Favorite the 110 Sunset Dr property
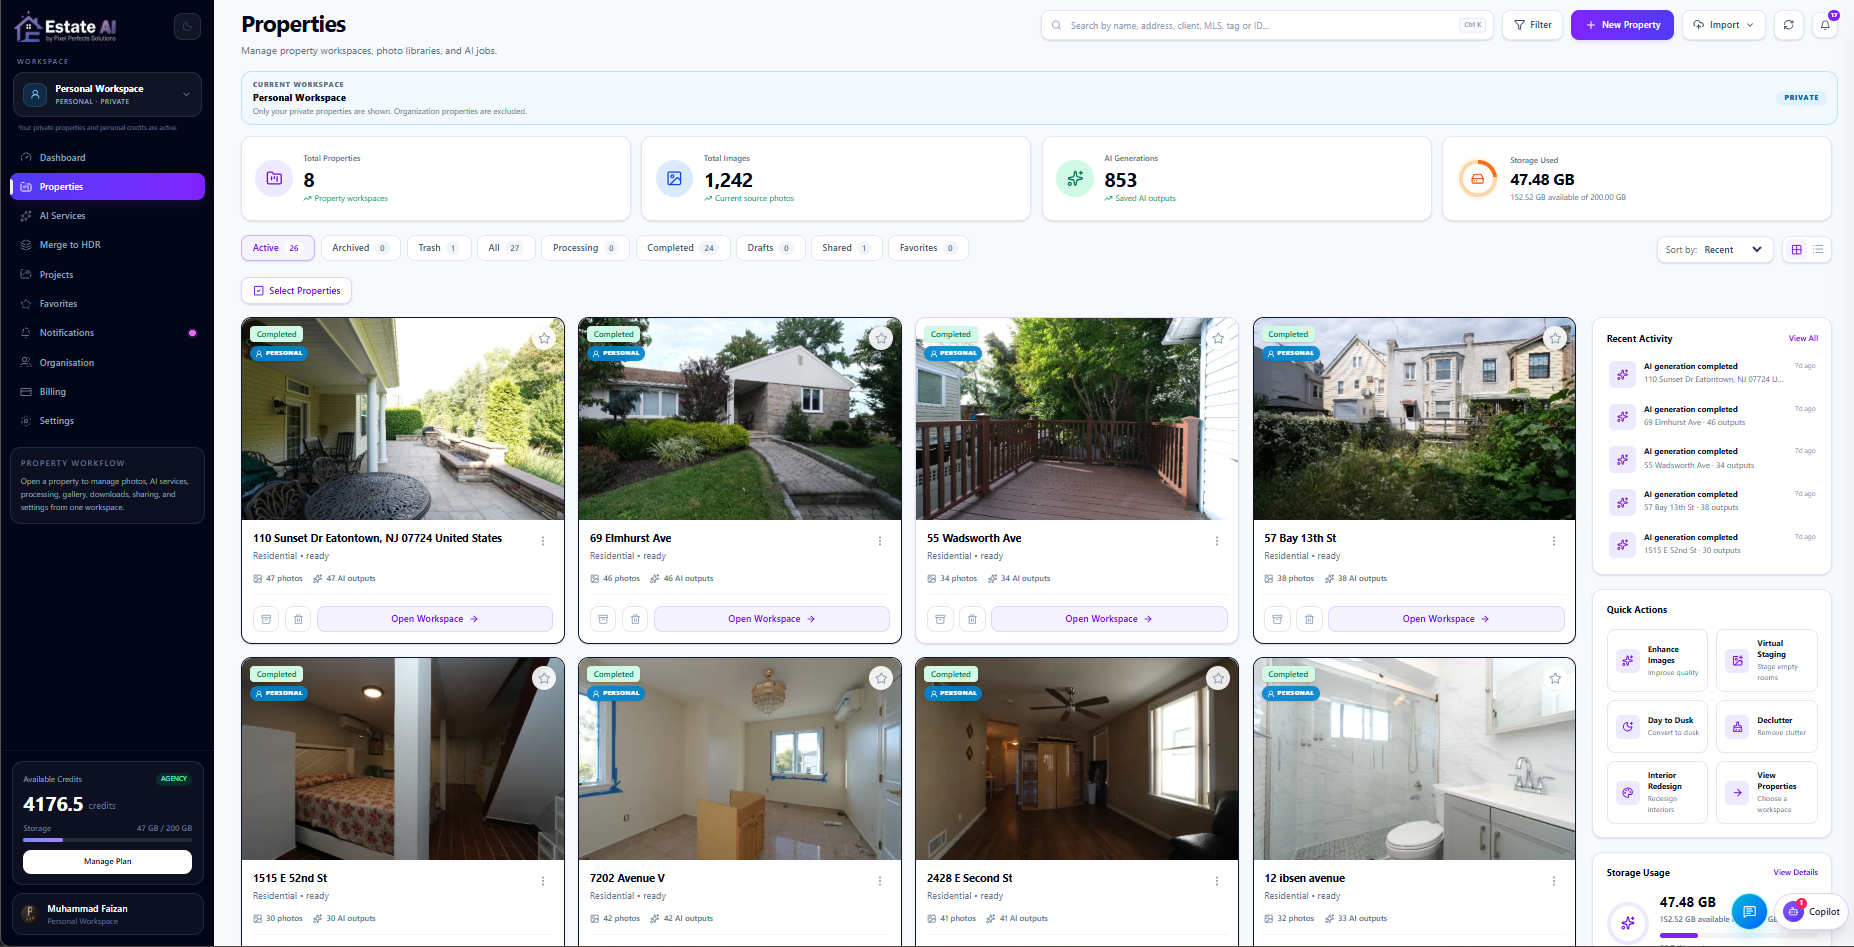The width and height of the screenshot is (1854, 947). (x=544, y=338)
